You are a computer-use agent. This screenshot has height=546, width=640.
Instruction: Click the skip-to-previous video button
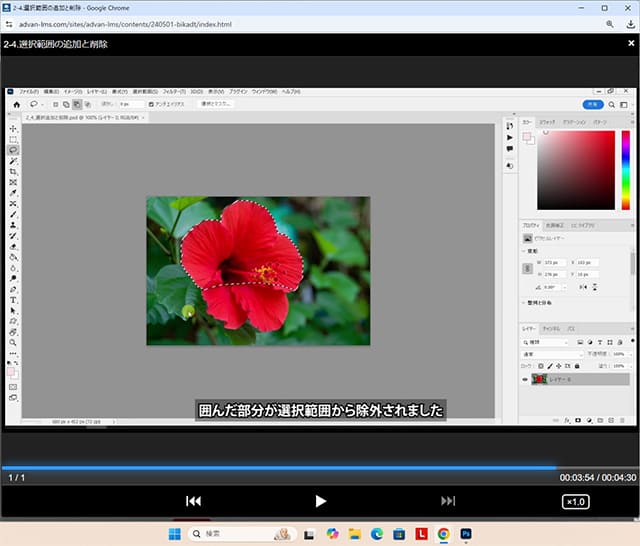tap(194, 501)
